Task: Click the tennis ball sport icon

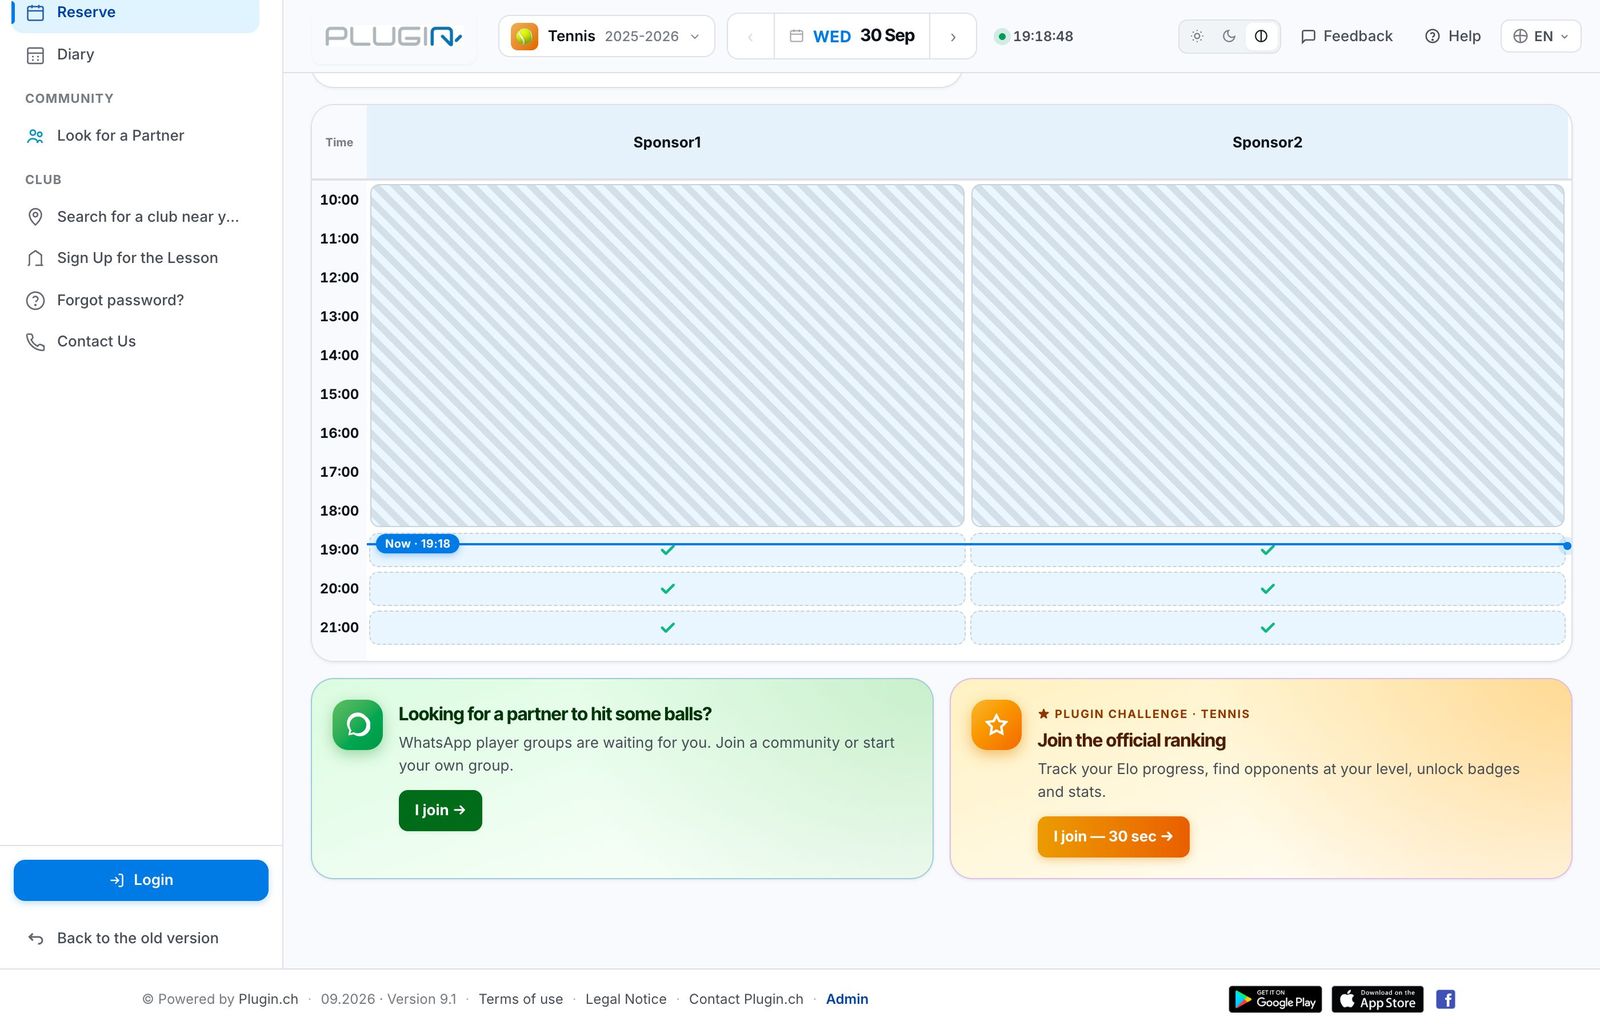Action: coord(524,37)
